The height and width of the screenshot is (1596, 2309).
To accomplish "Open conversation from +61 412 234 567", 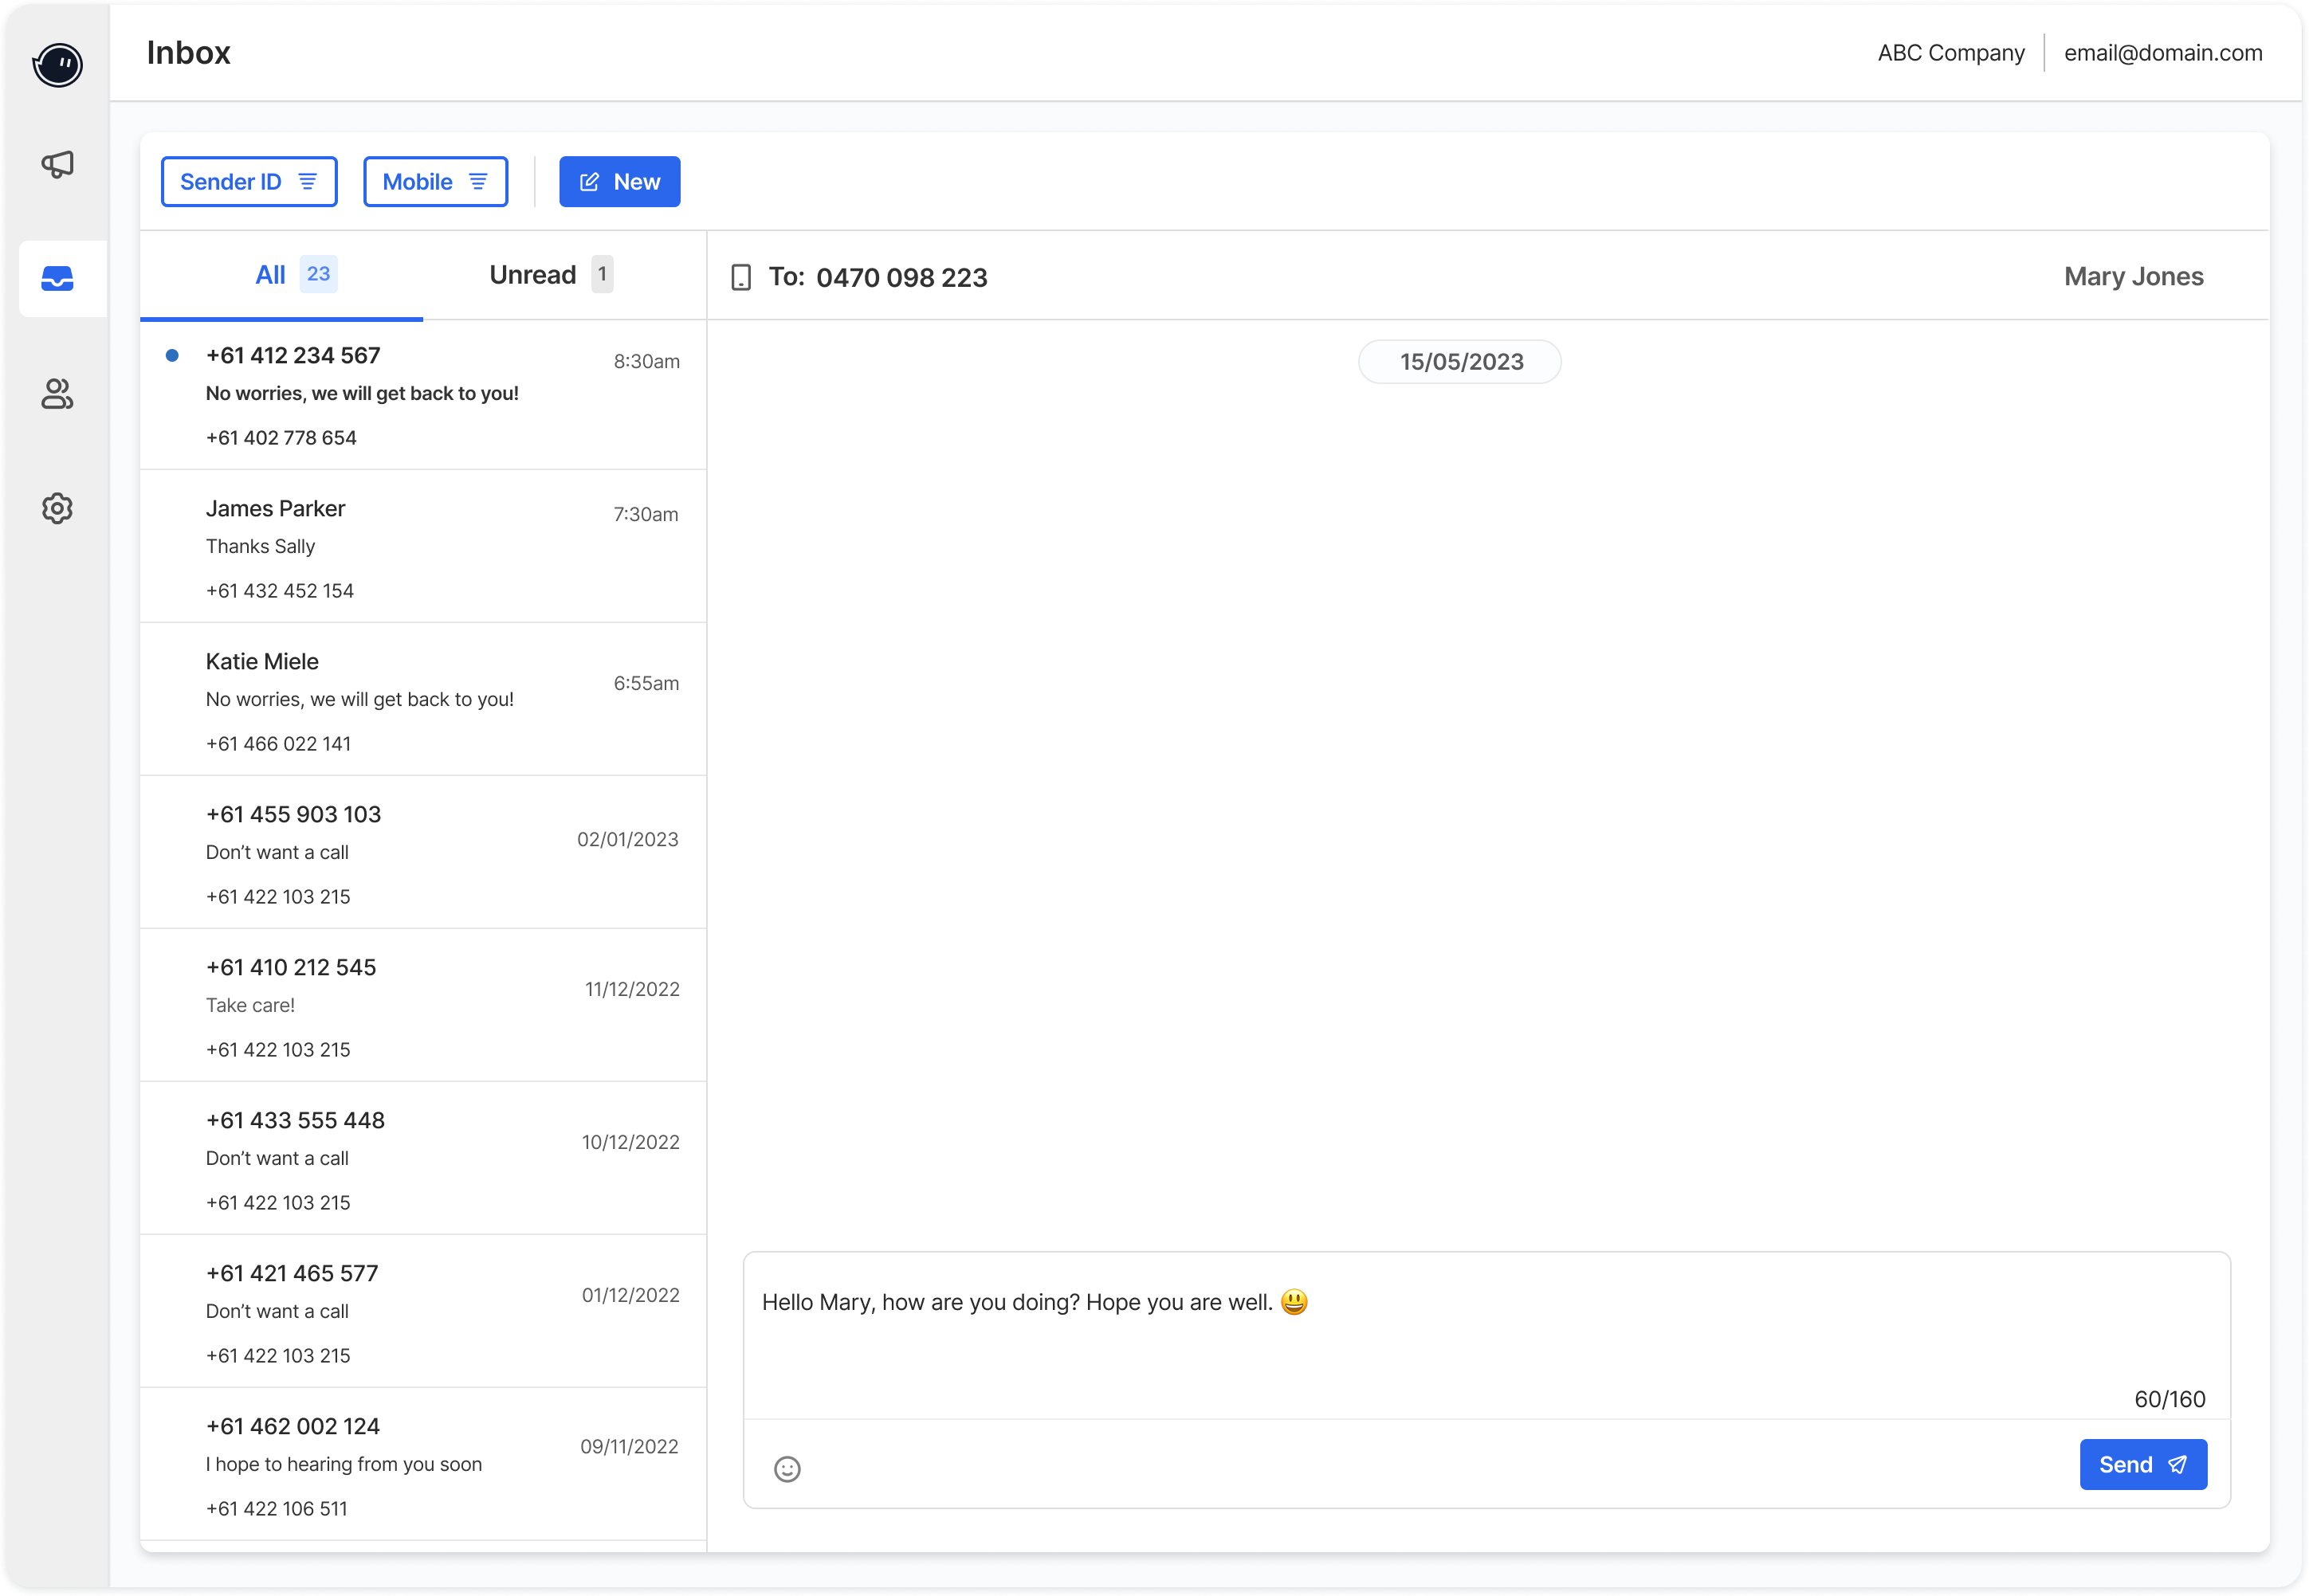I will tap(423, 395).
